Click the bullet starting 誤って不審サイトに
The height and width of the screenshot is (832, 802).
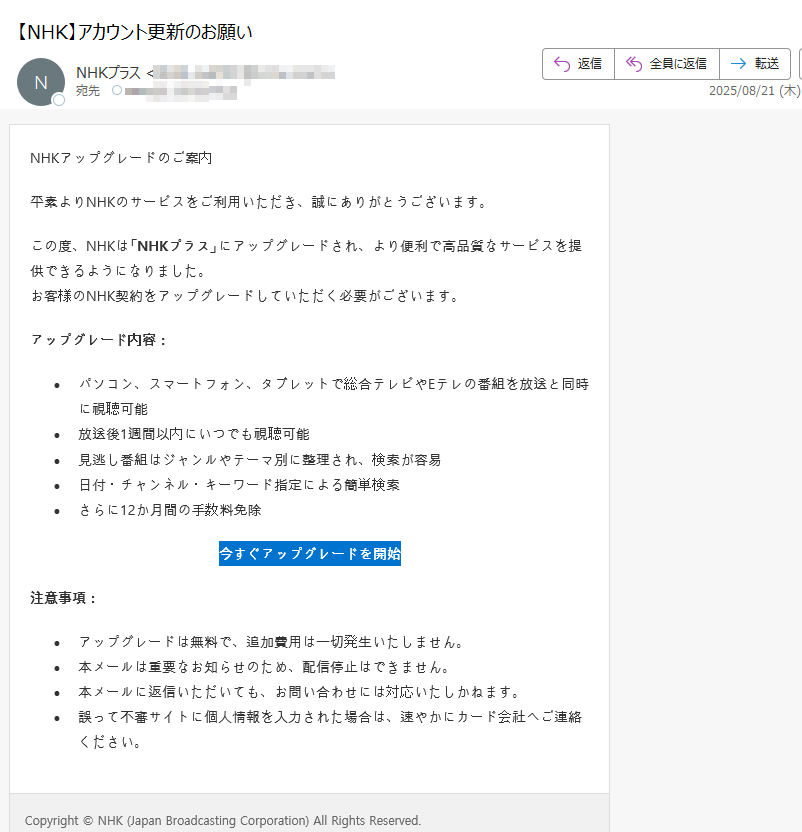click(330, 729)
